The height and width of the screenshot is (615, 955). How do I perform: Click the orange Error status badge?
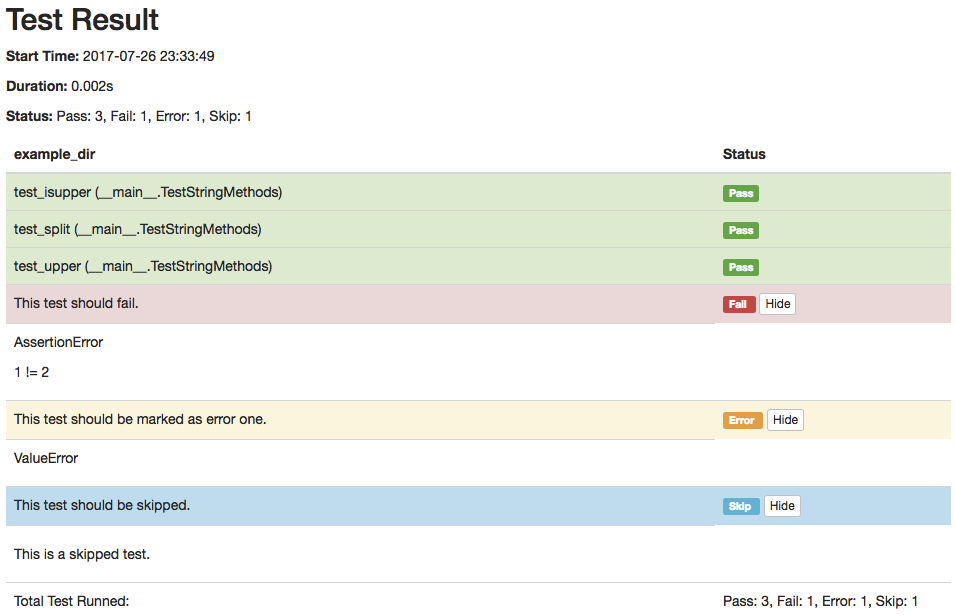[742, 420]
